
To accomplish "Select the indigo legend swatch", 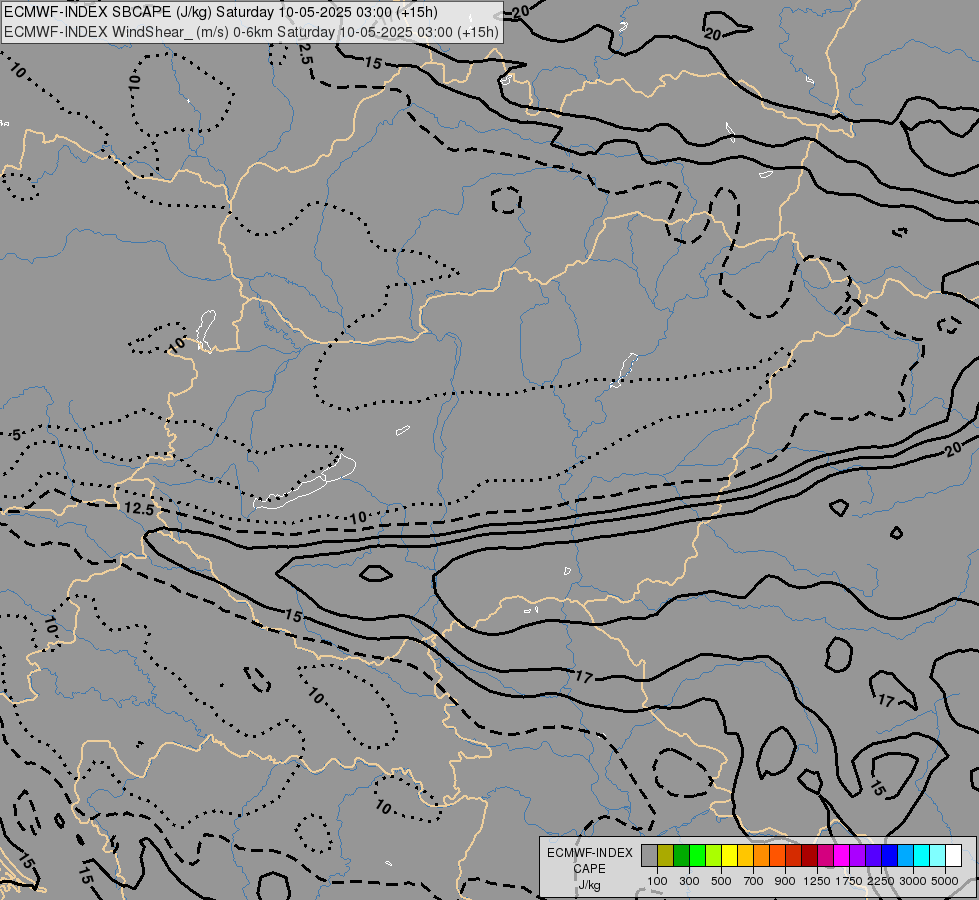I will [x=873, y=856].
